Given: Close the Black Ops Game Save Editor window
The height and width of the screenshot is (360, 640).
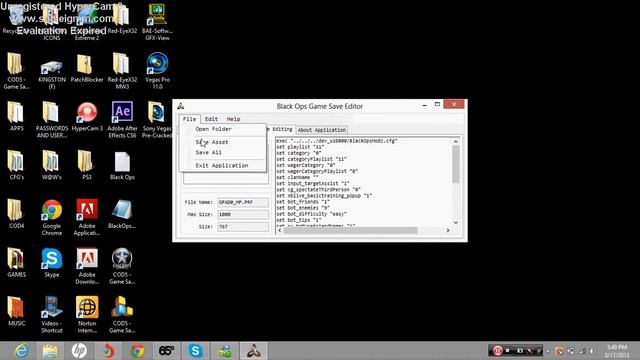Looking at the screenshot, I should click(454, 104).
